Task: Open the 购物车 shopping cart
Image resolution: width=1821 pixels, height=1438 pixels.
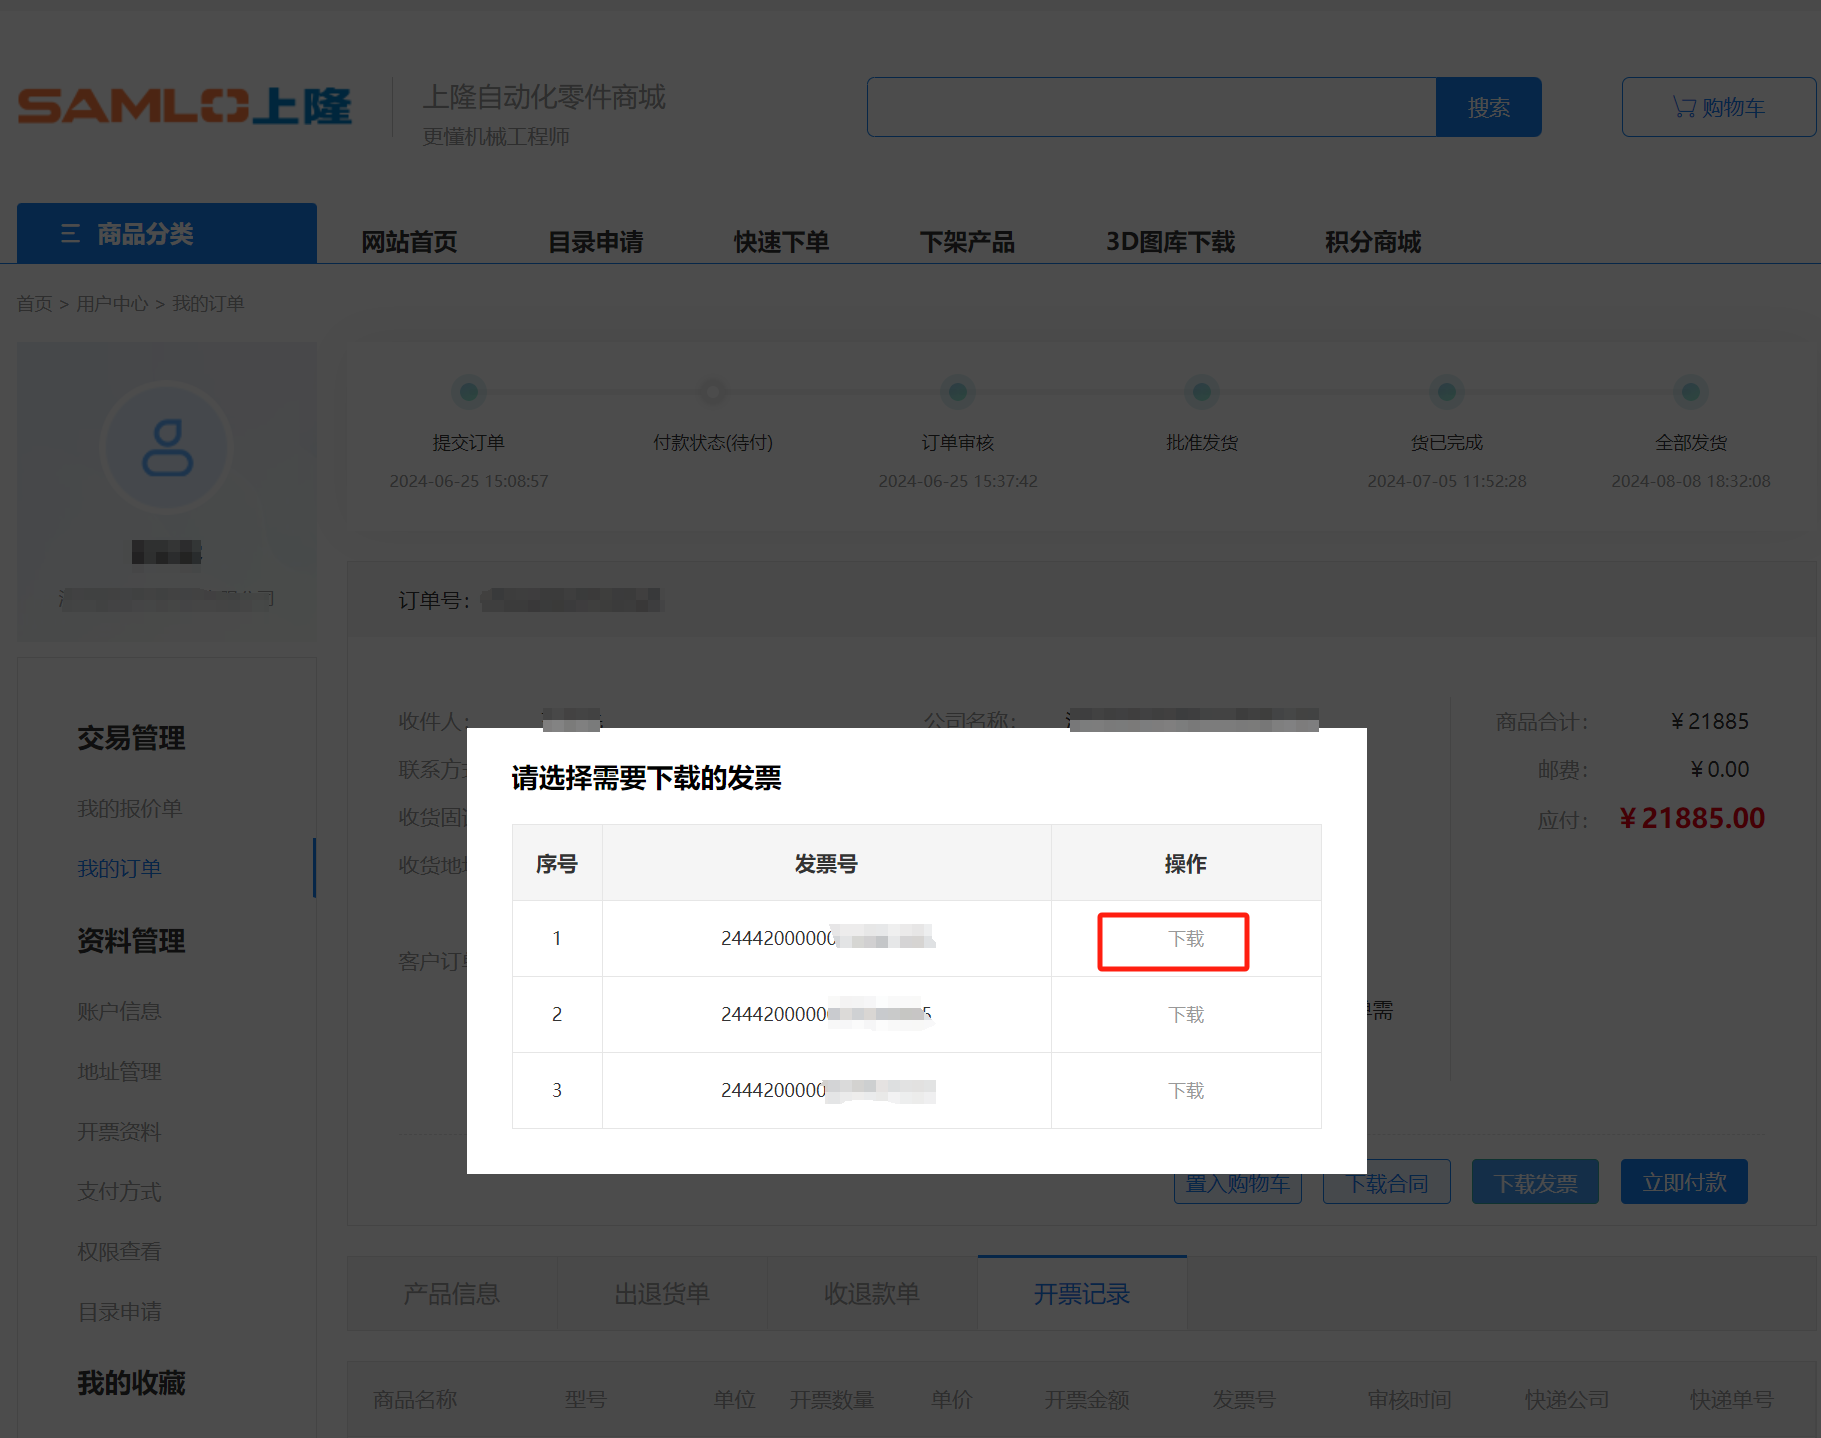Action: click(x=1718, y=107)
